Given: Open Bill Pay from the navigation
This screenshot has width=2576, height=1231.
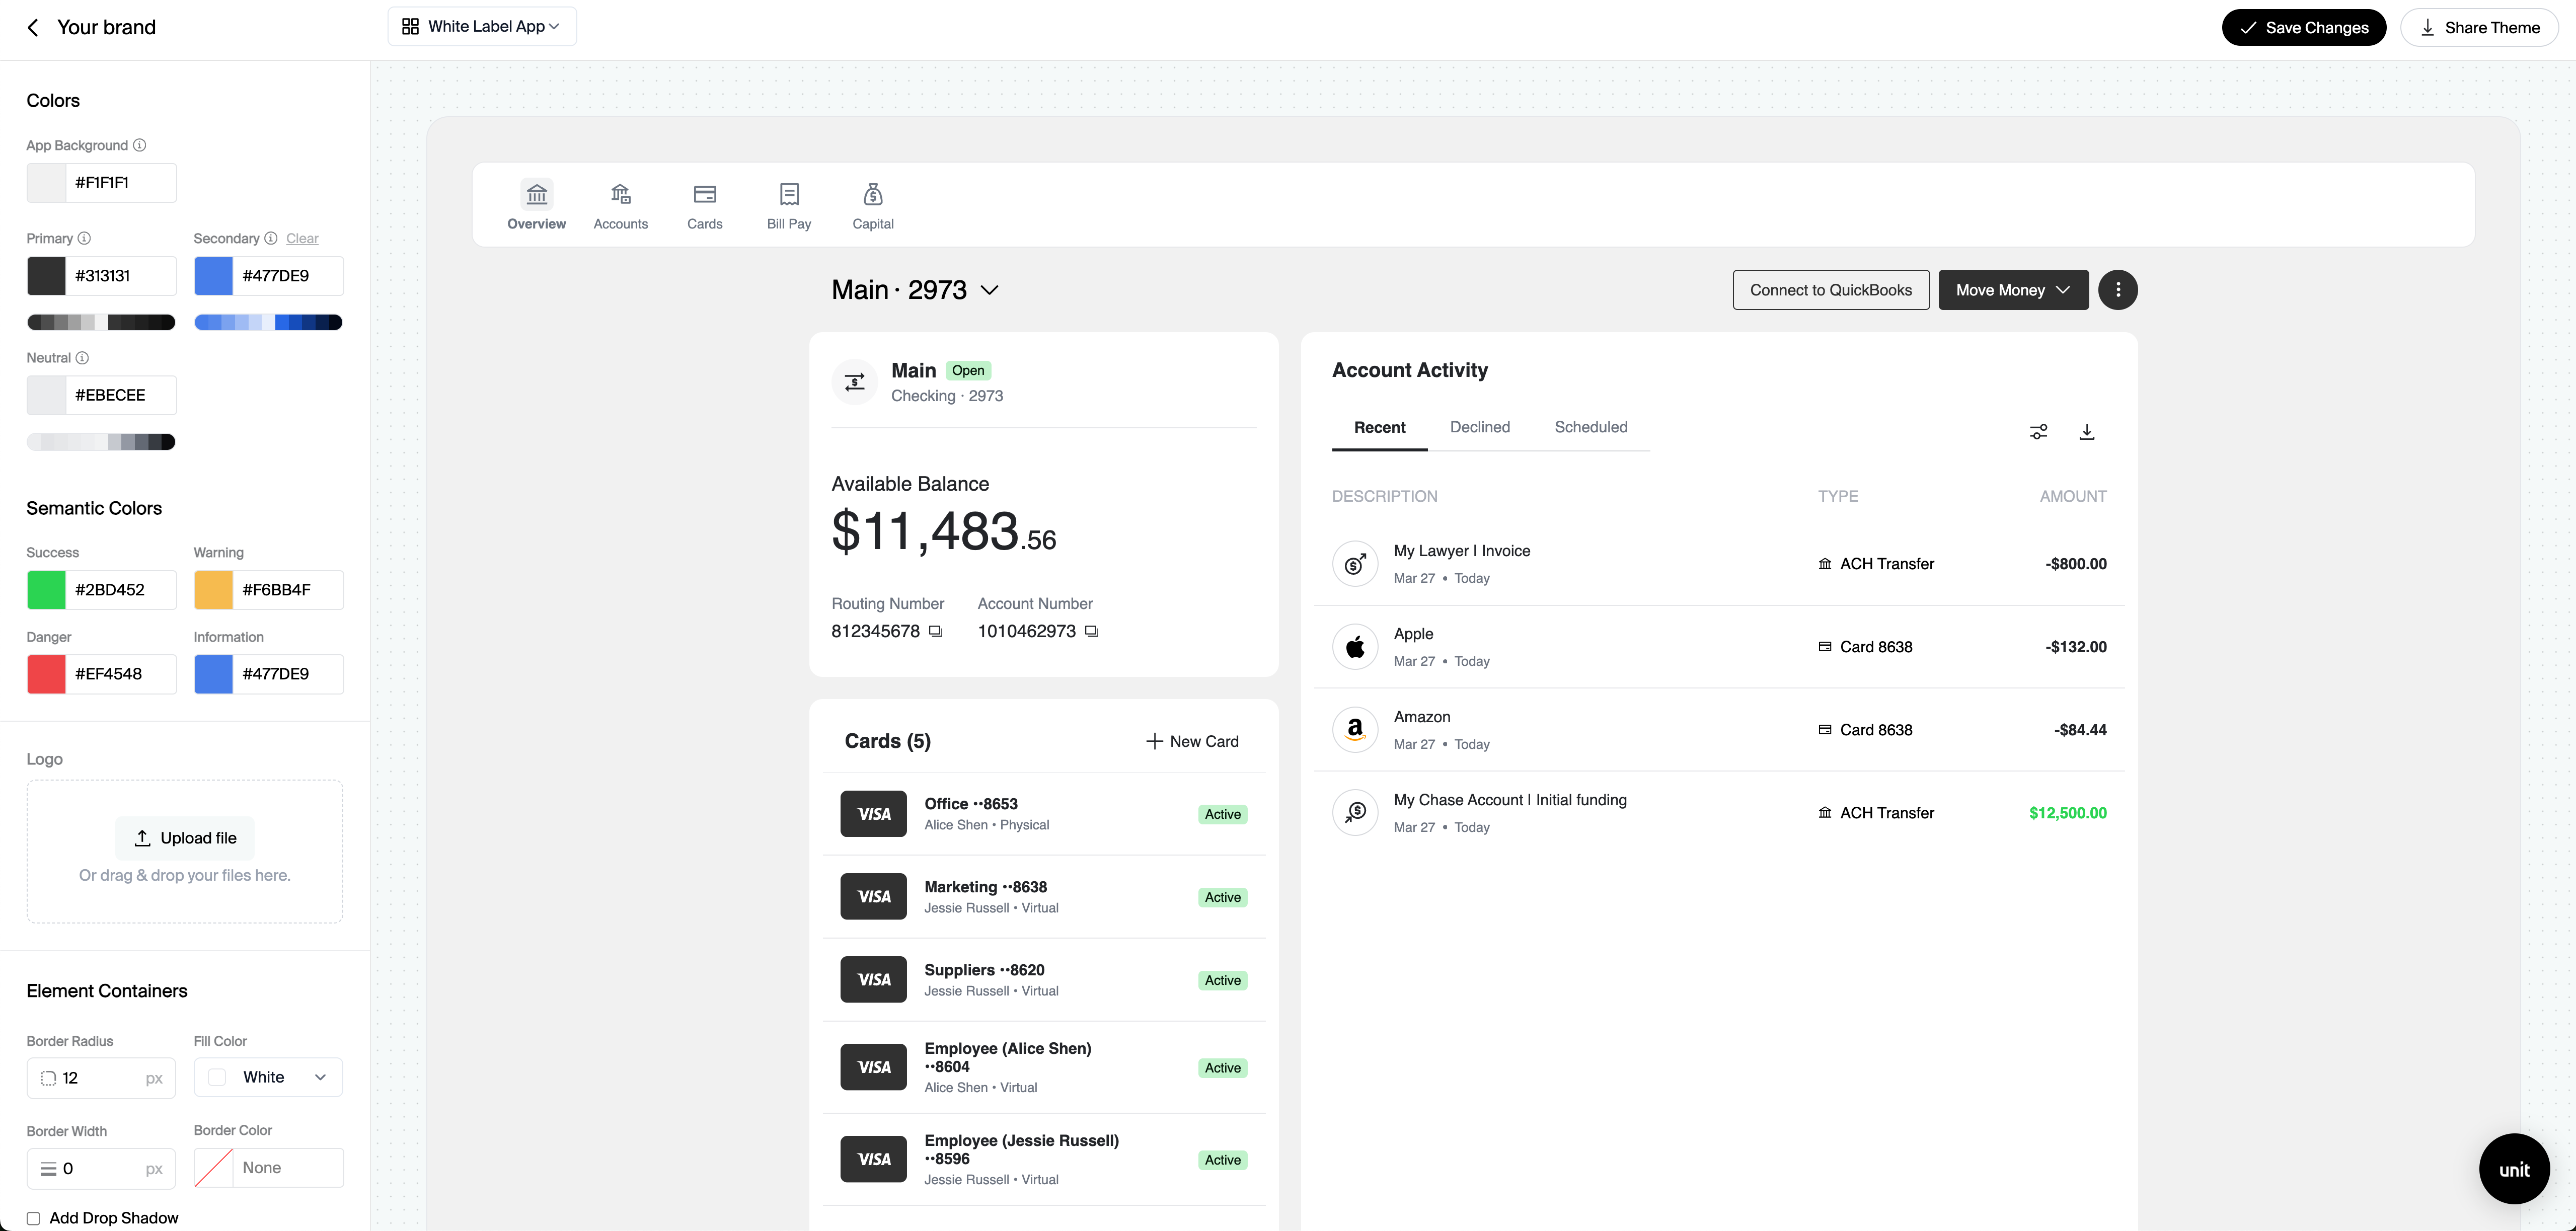Looking at the screenshot, I should click(789, 205).
